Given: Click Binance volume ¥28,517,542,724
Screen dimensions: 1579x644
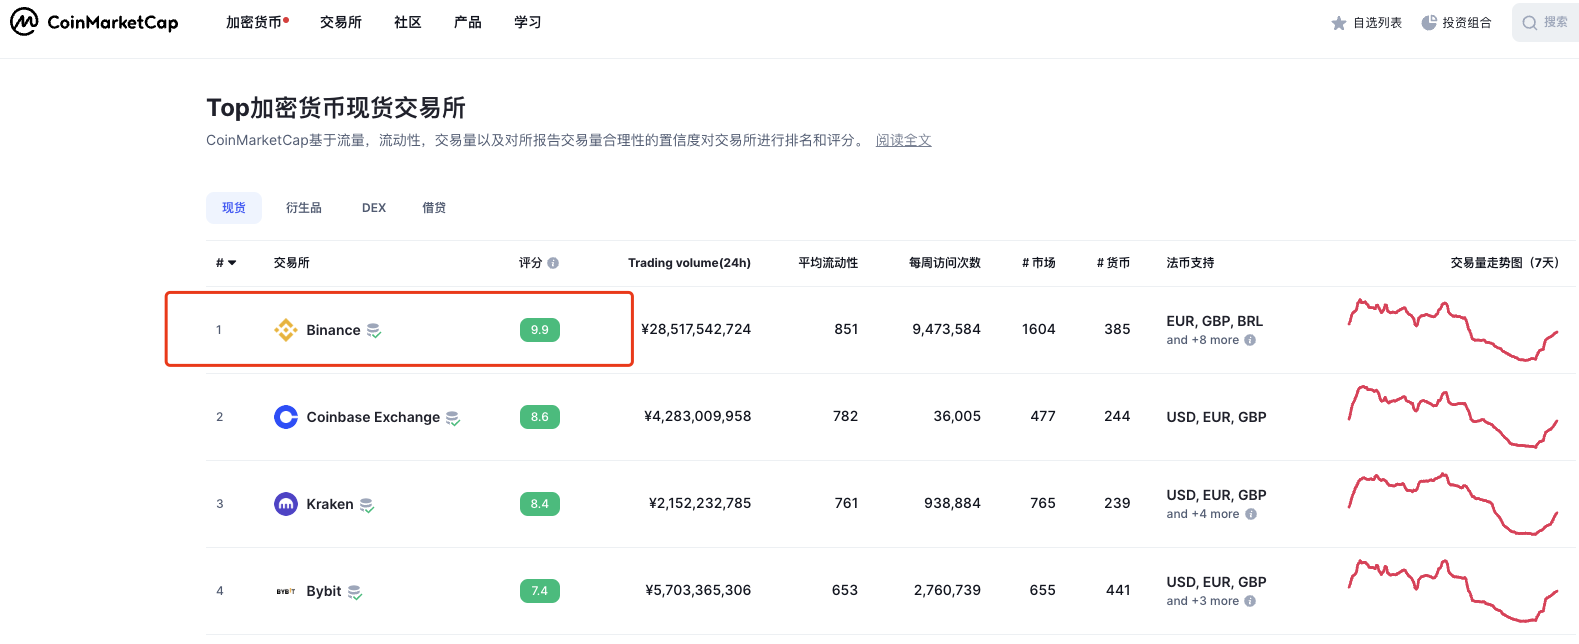Looking at the screenshot, I should click(696, 329).
